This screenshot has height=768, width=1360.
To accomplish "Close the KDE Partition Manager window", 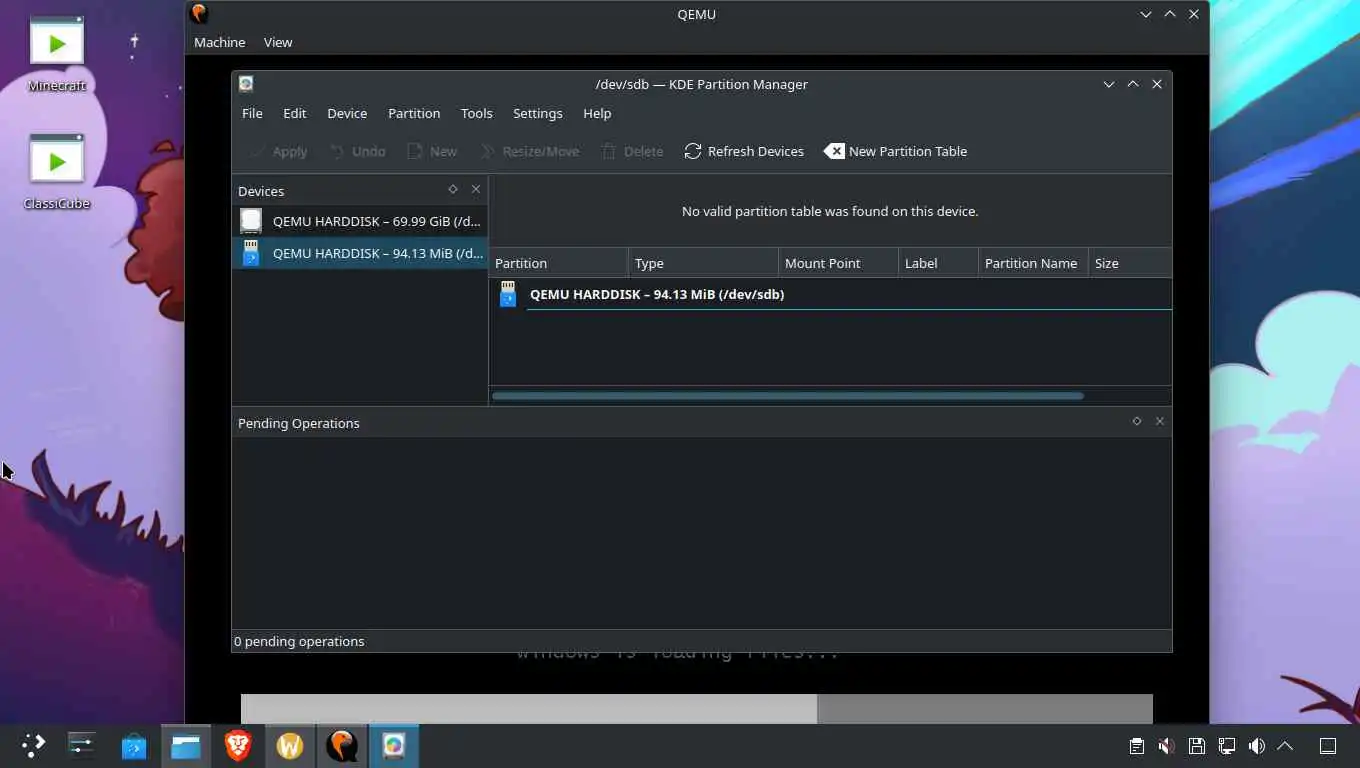I will [x=1157, y=84].
